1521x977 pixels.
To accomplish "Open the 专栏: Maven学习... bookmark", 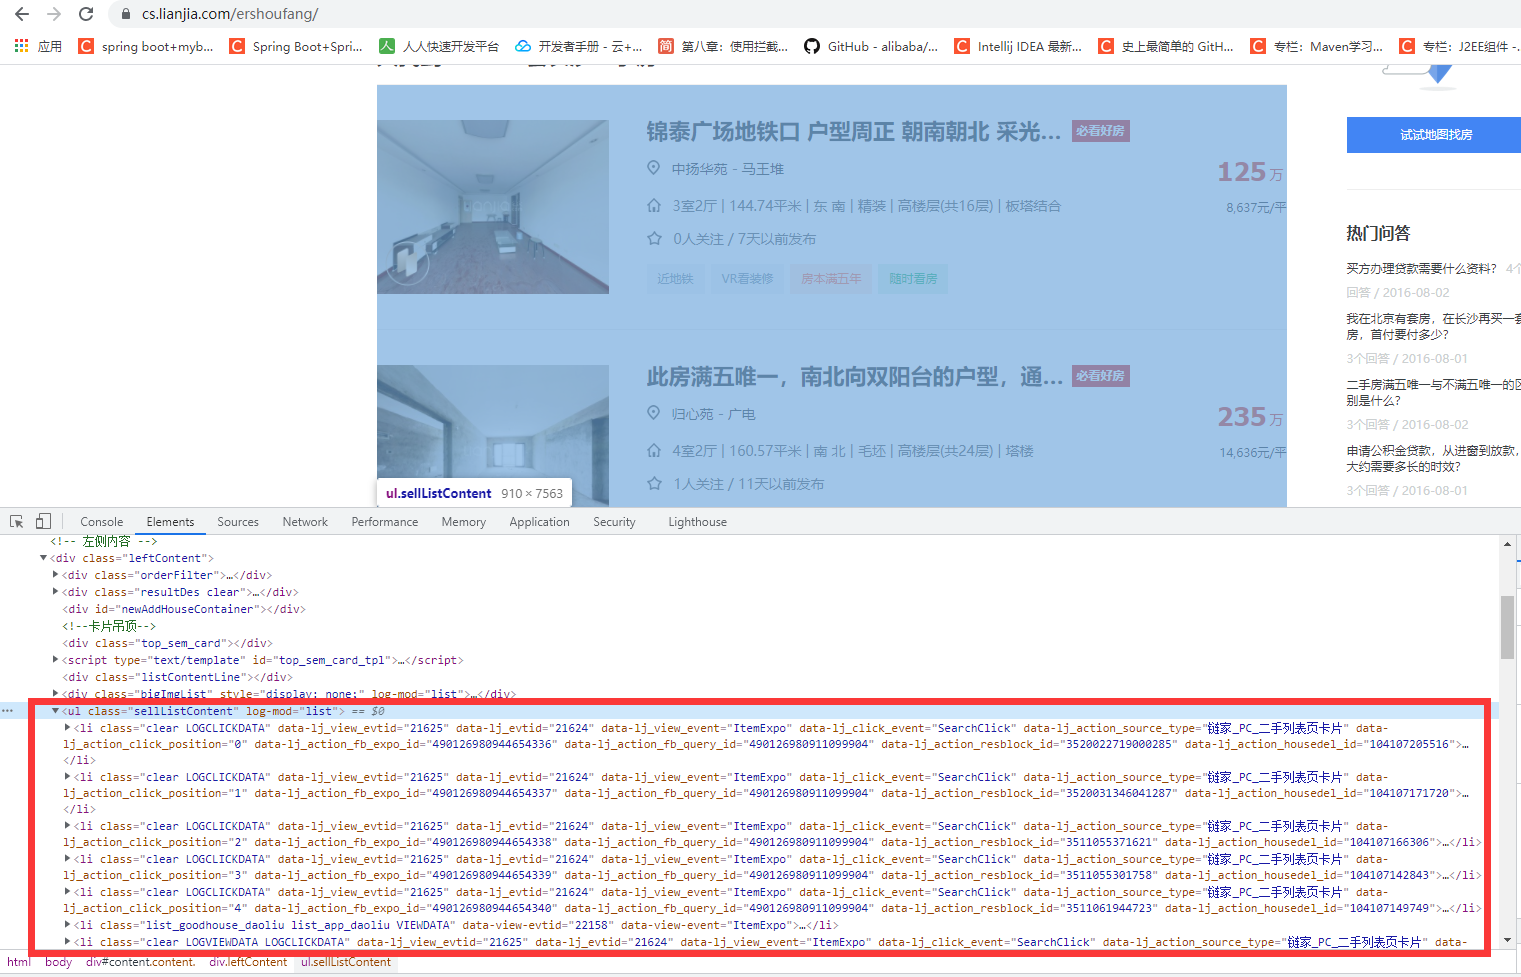I will pyautogui.click(x=1316, y=46).
